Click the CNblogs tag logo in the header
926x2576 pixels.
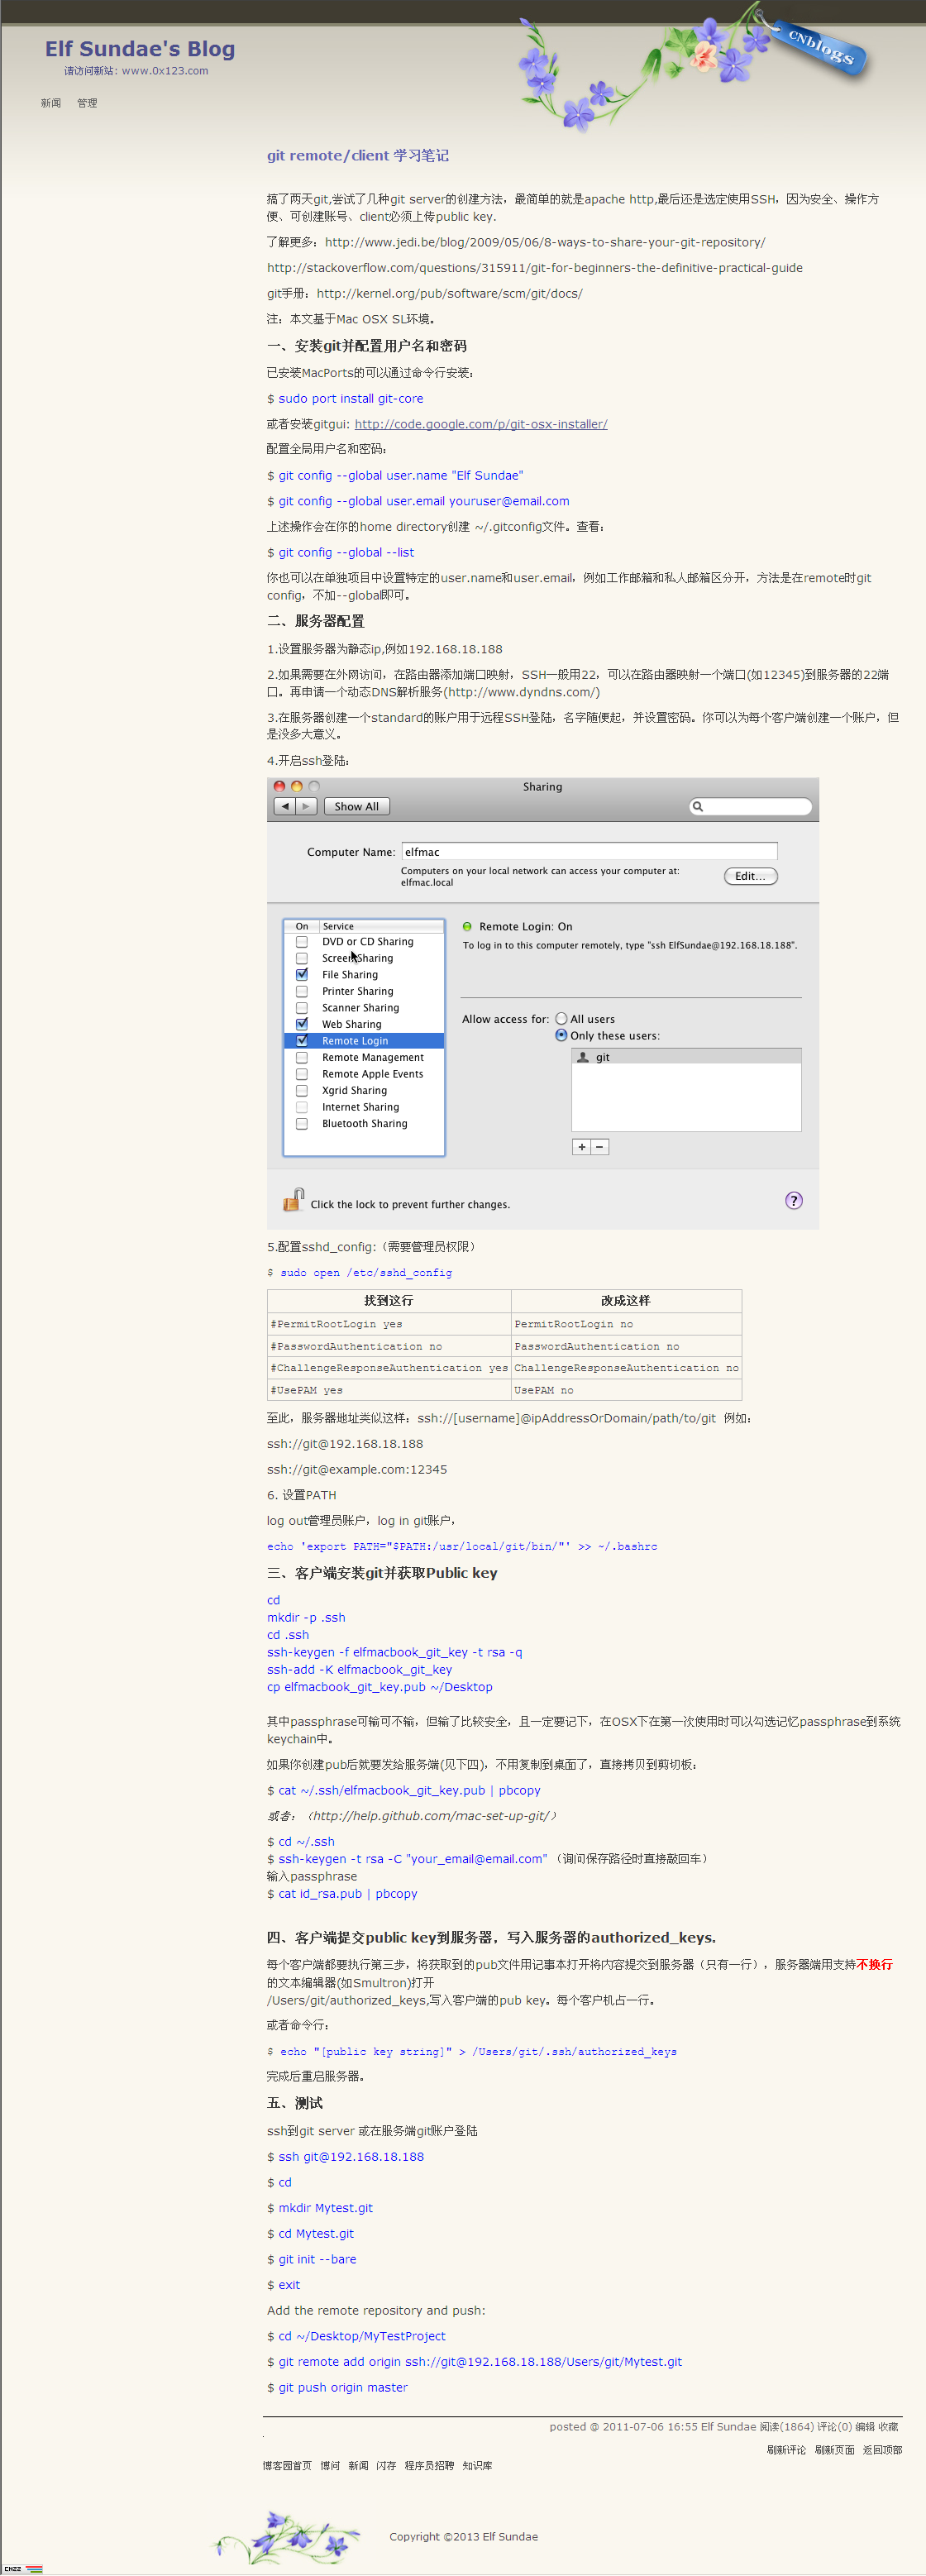[820, 46]
